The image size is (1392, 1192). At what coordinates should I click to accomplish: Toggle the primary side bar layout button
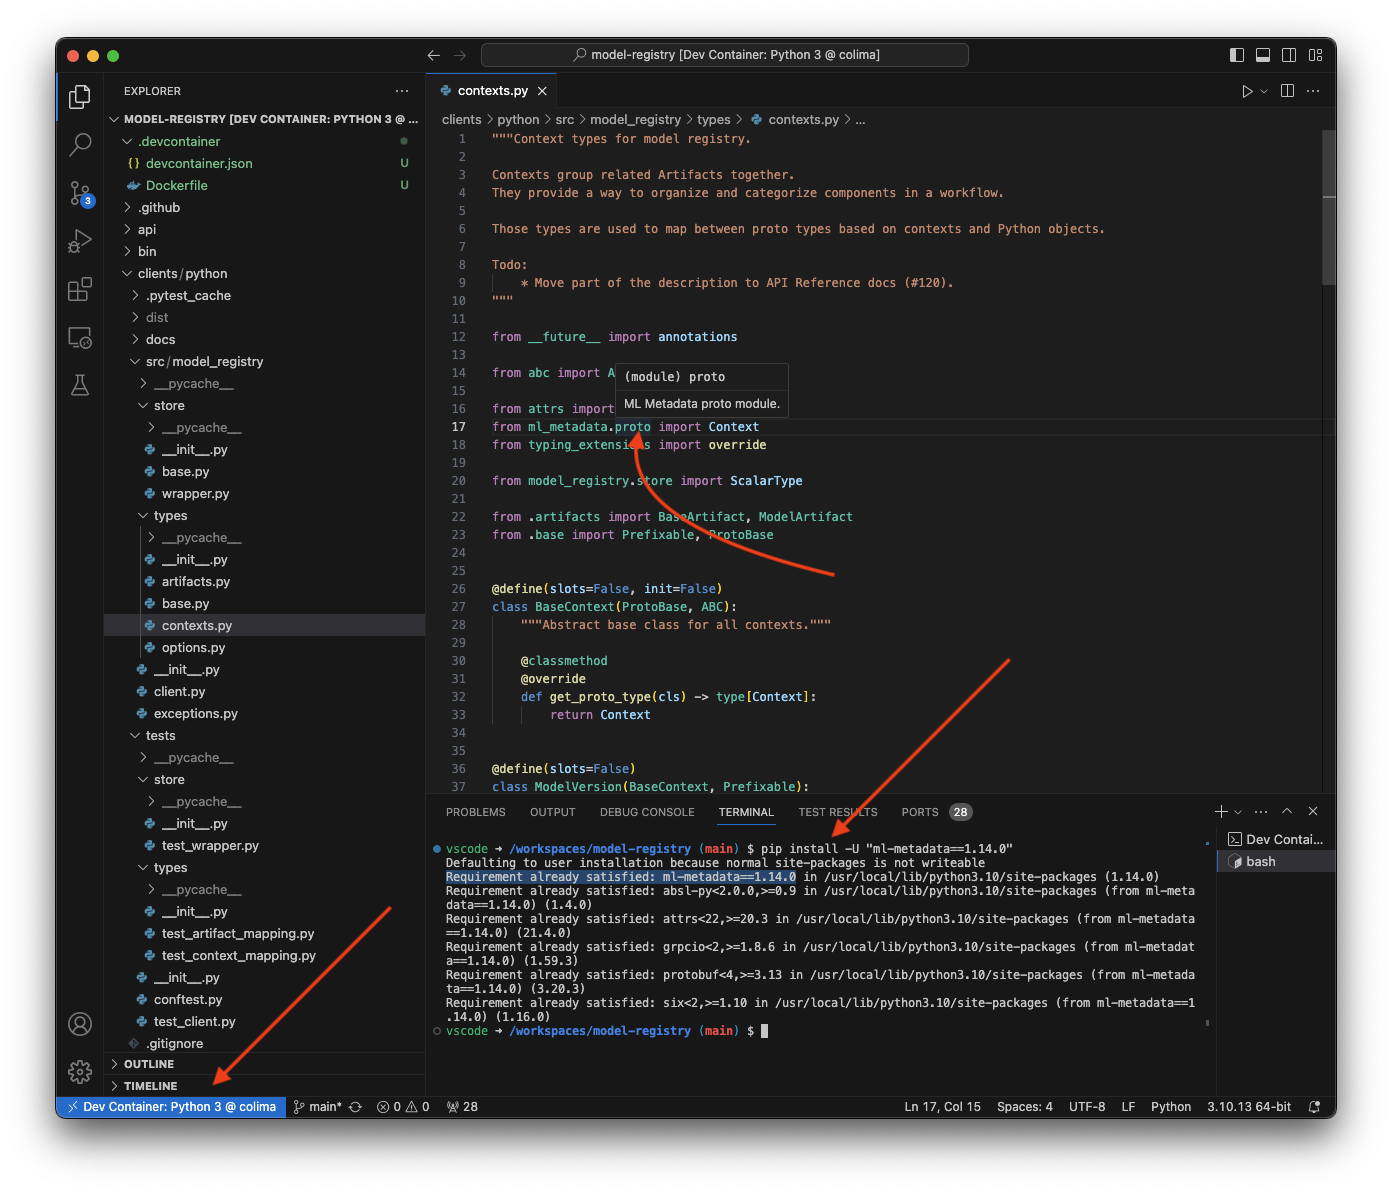point(1237,55)
